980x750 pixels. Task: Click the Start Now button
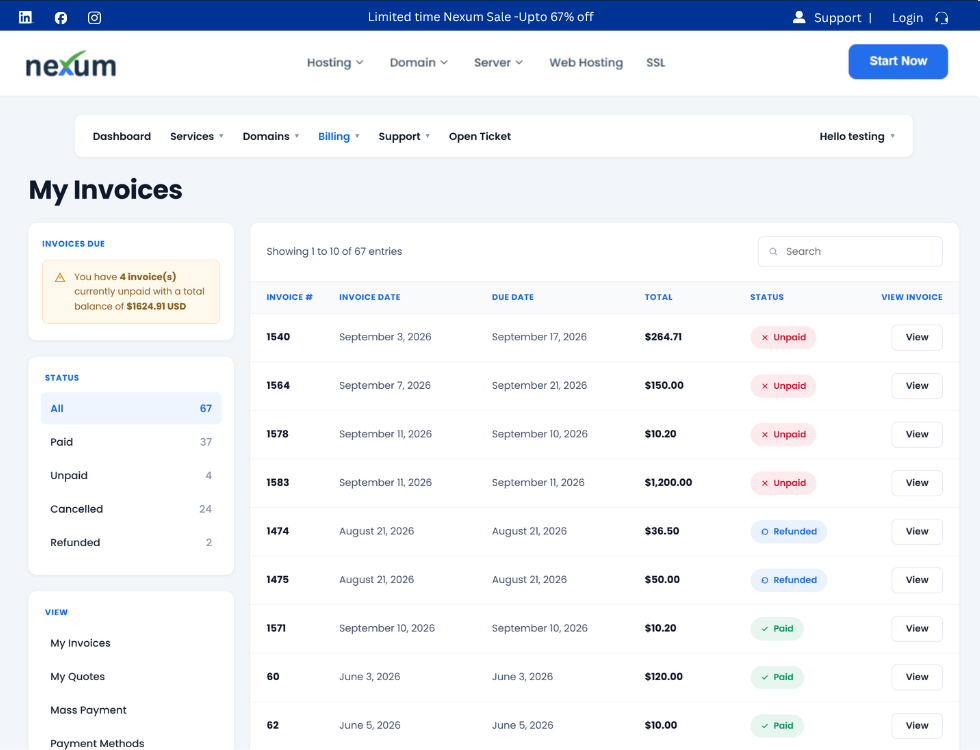[898, 61]
